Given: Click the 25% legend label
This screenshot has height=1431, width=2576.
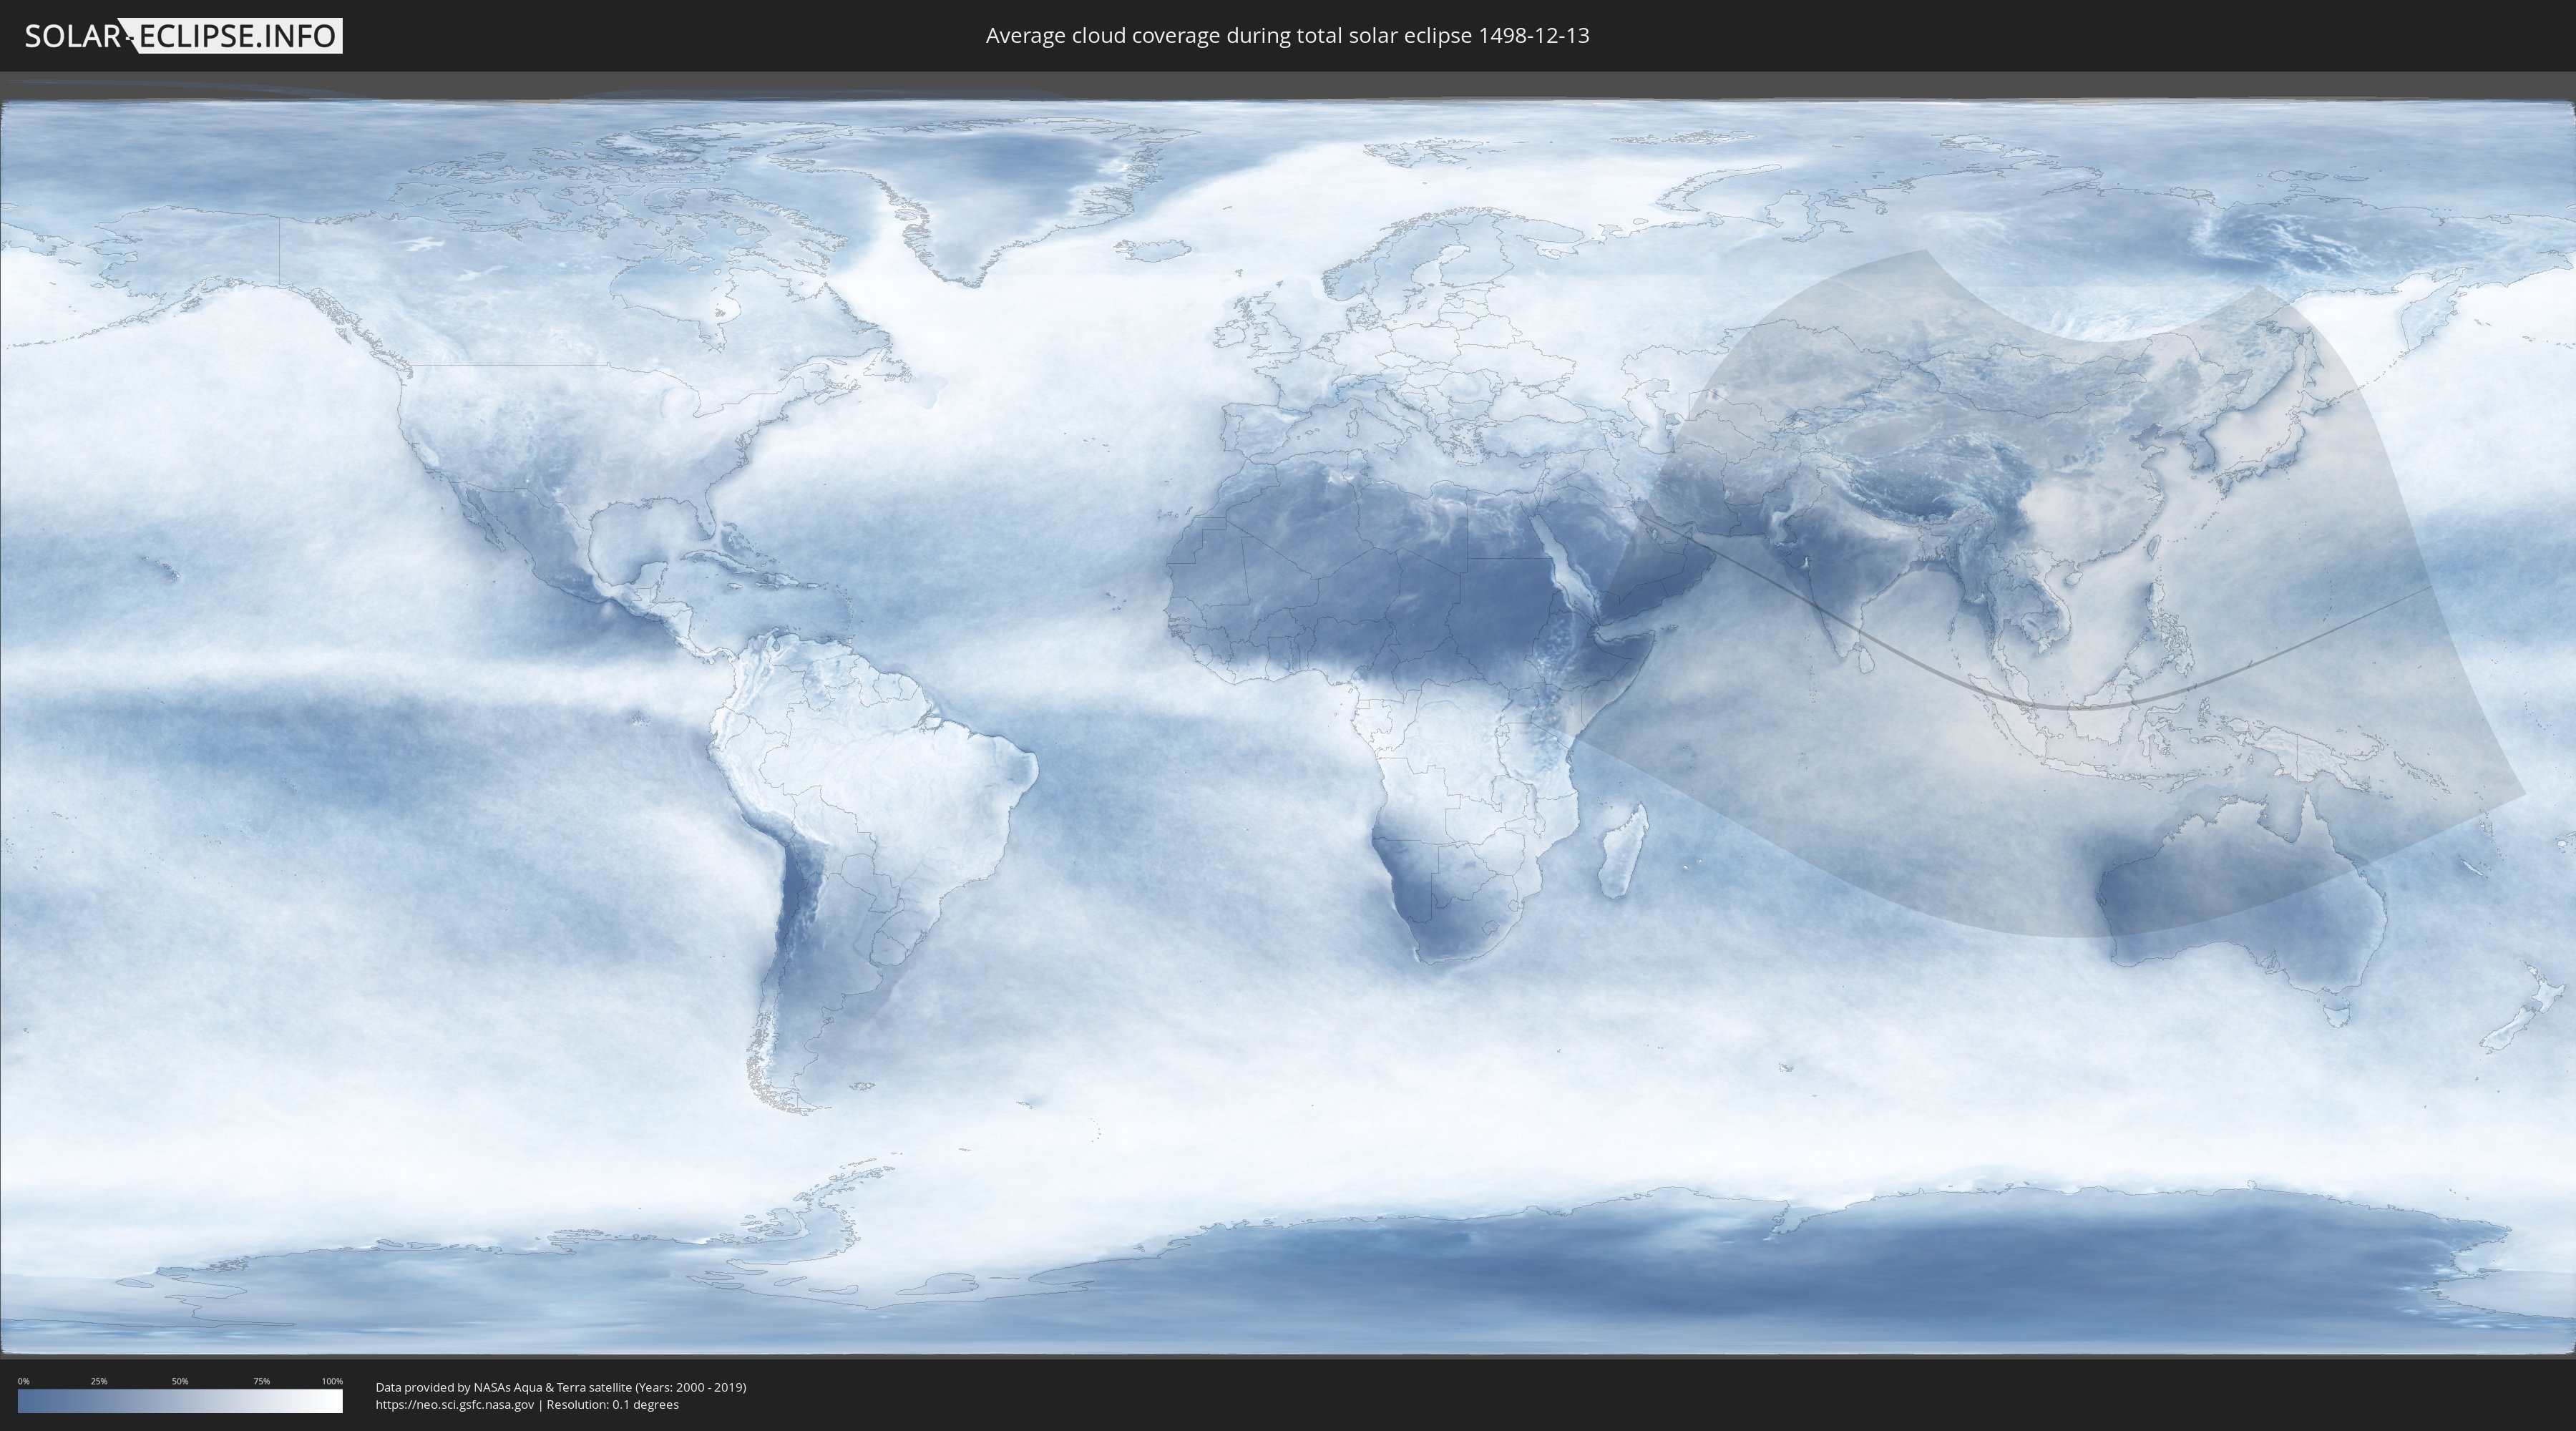Looking at the screenshot, I should 99,1381.
